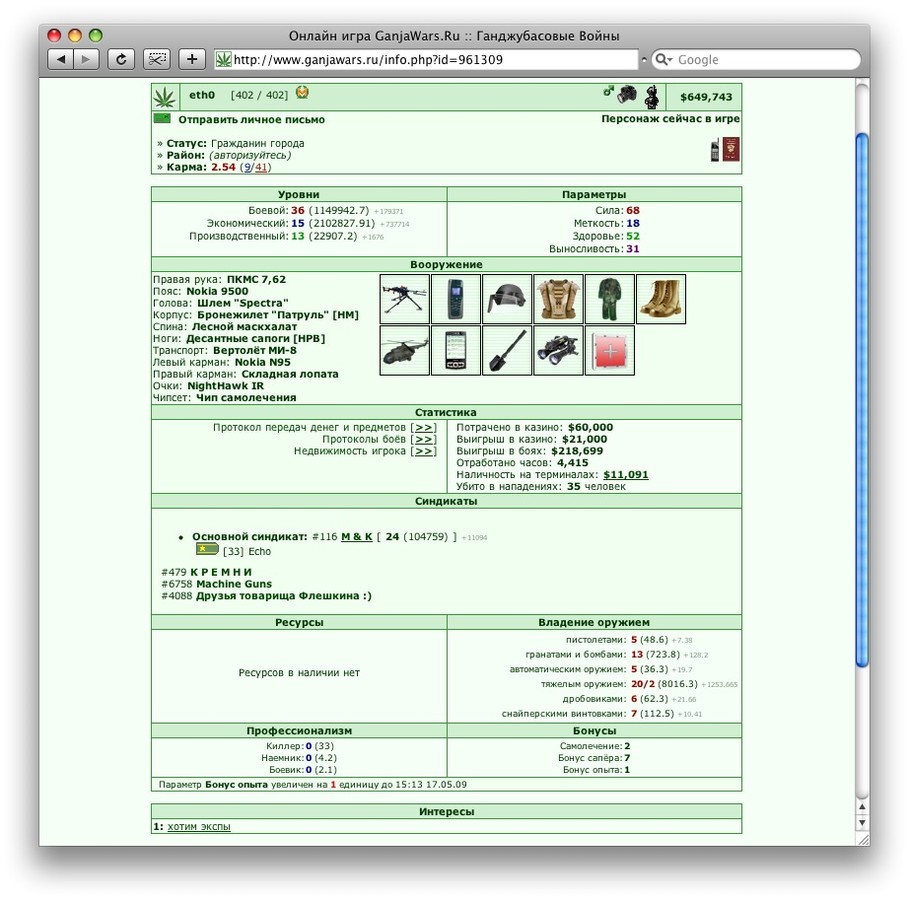Click the window resize grip corner
The height and width of the screenshot is (900, 909).
click(x=863, y=839)
